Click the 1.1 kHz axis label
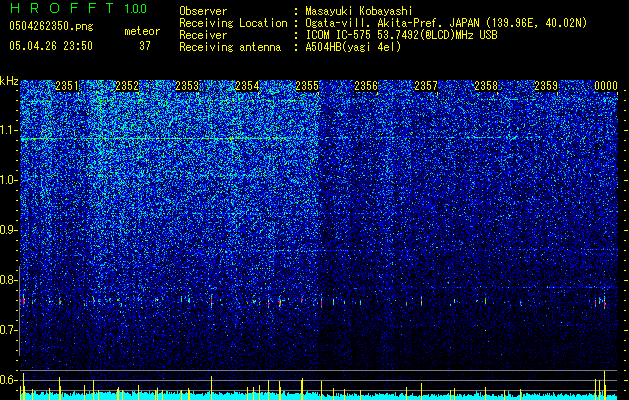Screen dimensions: 629x400 click(8, 130)
